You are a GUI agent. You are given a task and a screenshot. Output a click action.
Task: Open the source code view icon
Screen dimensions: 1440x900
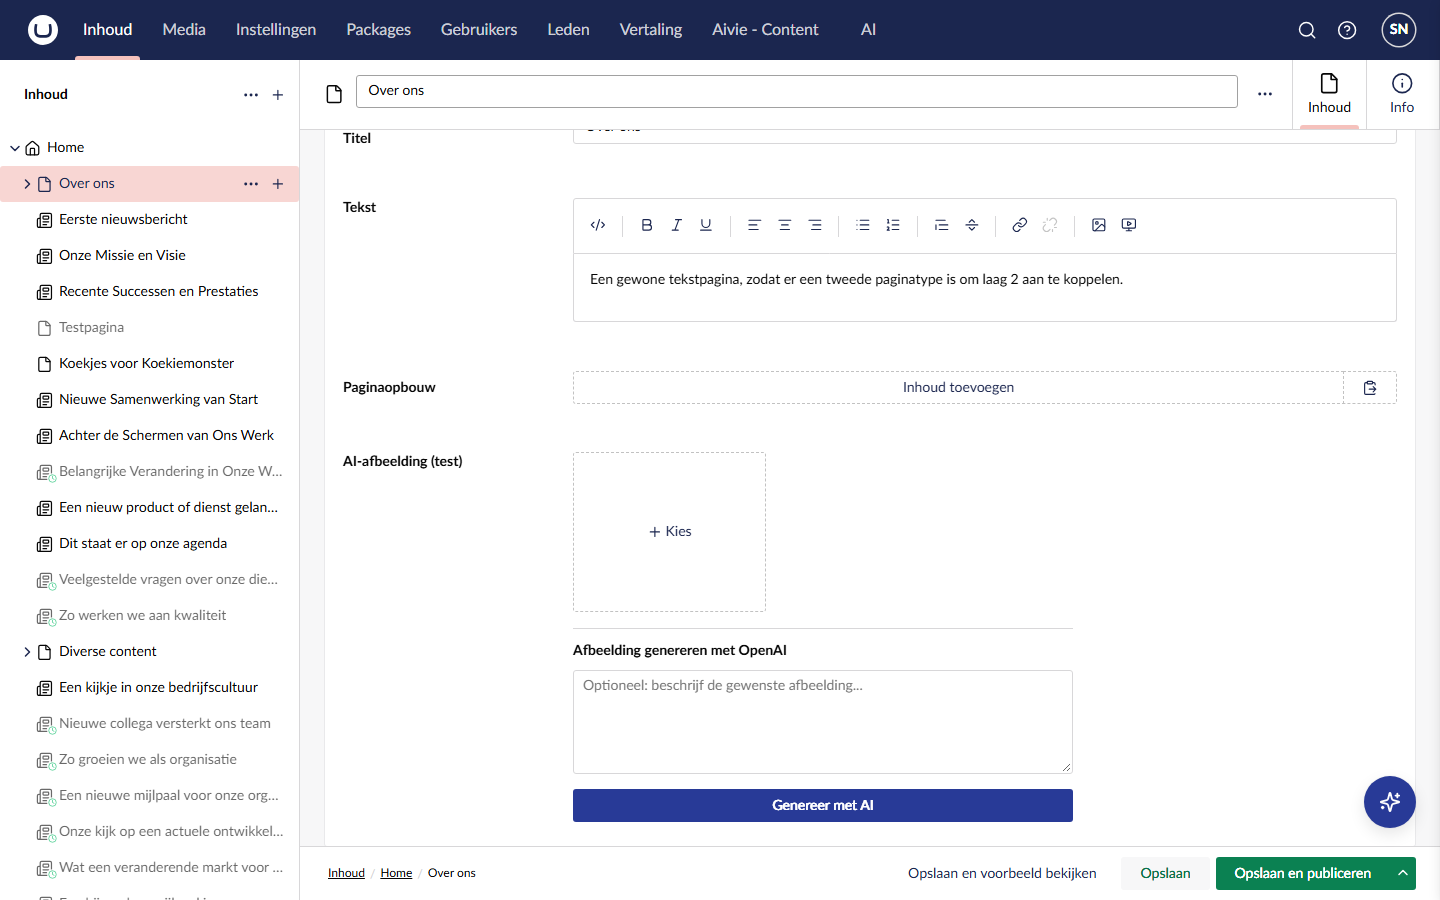pos(598,225)
